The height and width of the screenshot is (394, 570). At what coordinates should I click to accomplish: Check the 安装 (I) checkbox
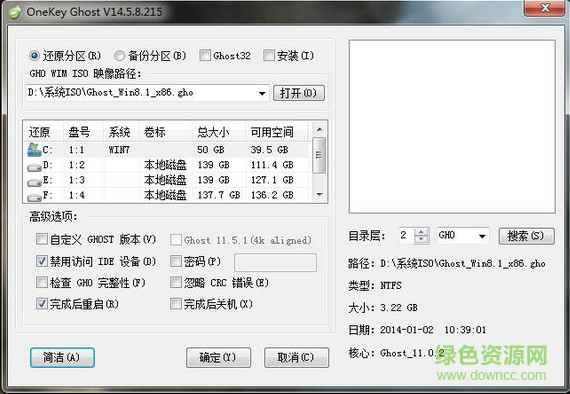pos(269,55)
